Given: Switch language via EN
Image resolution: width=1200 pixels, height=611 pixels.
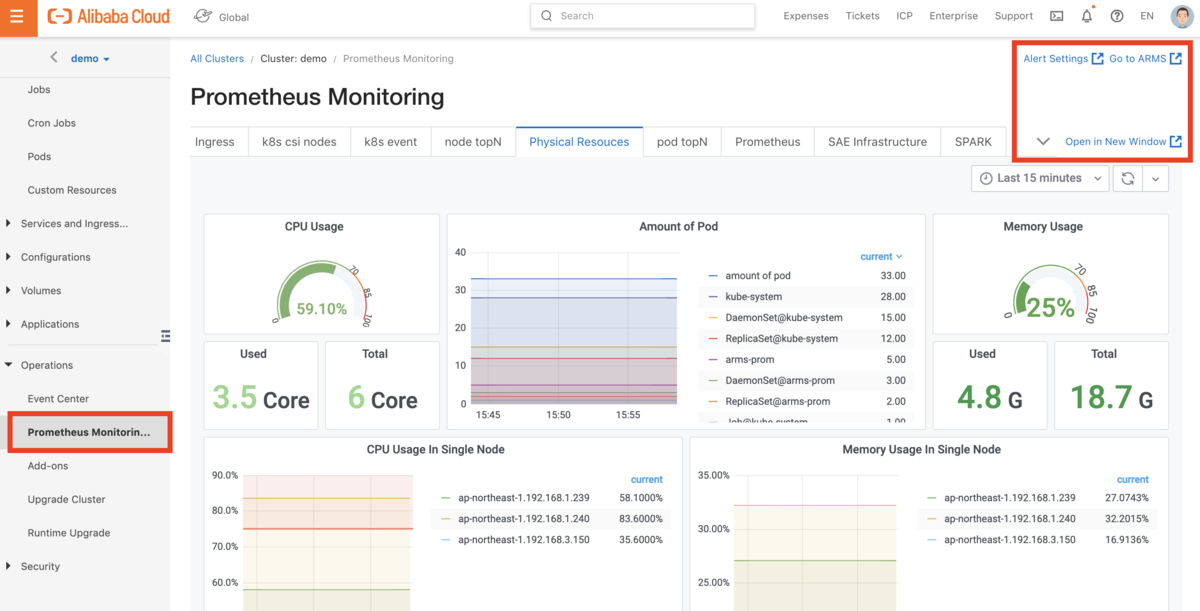Looking at the screenshot, I should click(1147, 16).
